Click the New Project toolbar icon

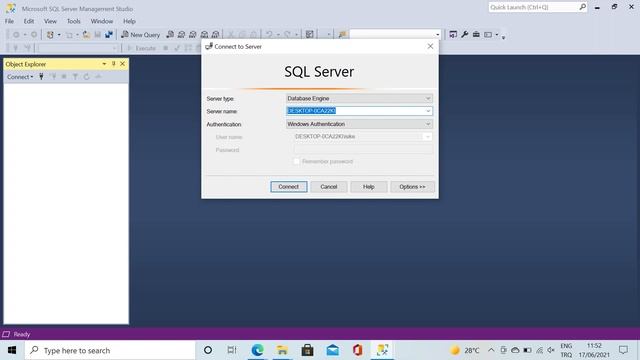tap(50, 35)
